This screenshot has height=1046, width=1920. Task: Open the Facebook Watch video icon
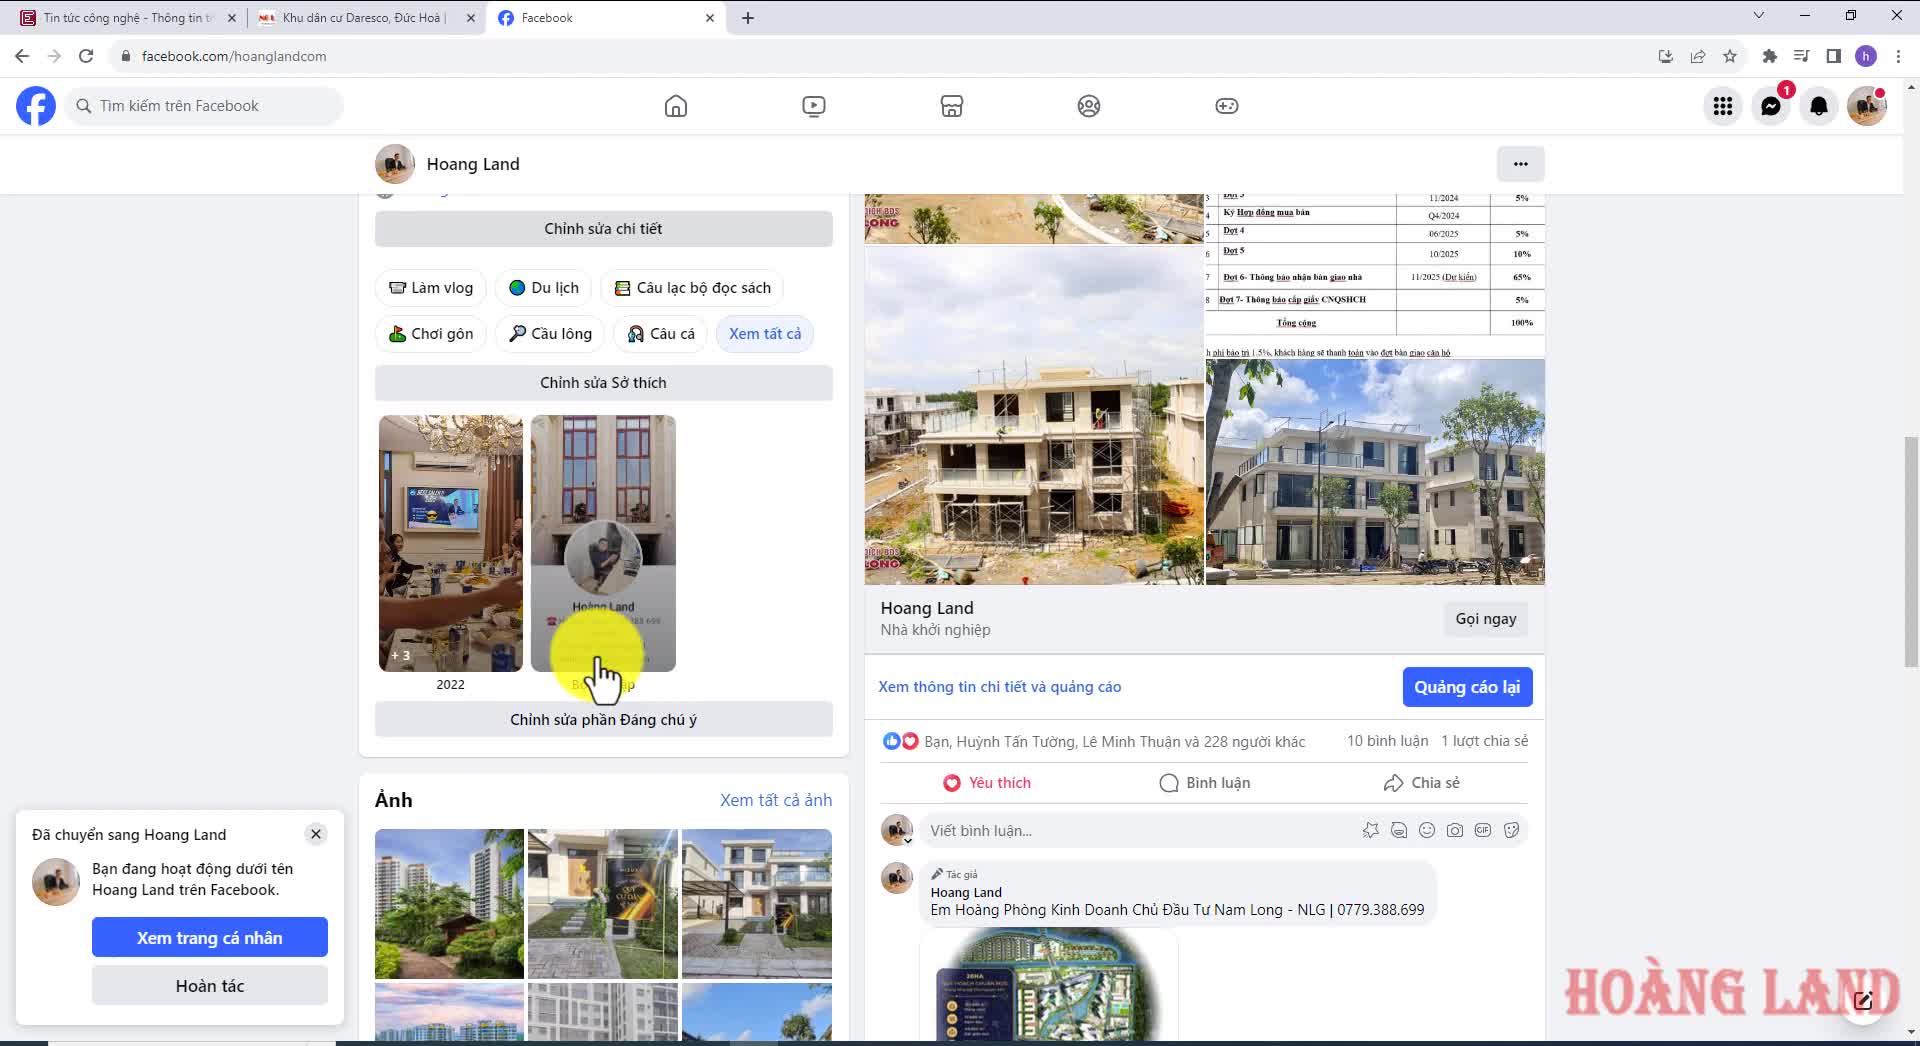click(x=814, y=106)
